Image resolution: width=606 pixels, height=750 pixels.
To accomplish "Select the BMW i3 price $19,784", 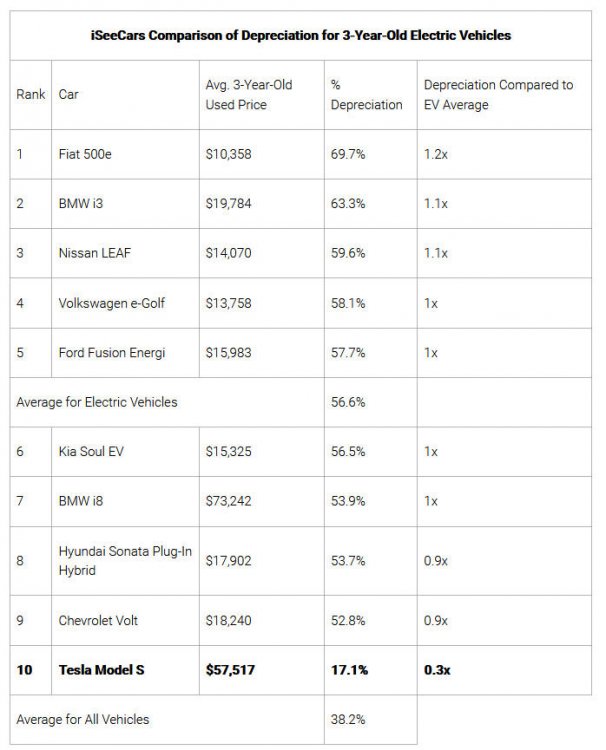I will [229, 203].
